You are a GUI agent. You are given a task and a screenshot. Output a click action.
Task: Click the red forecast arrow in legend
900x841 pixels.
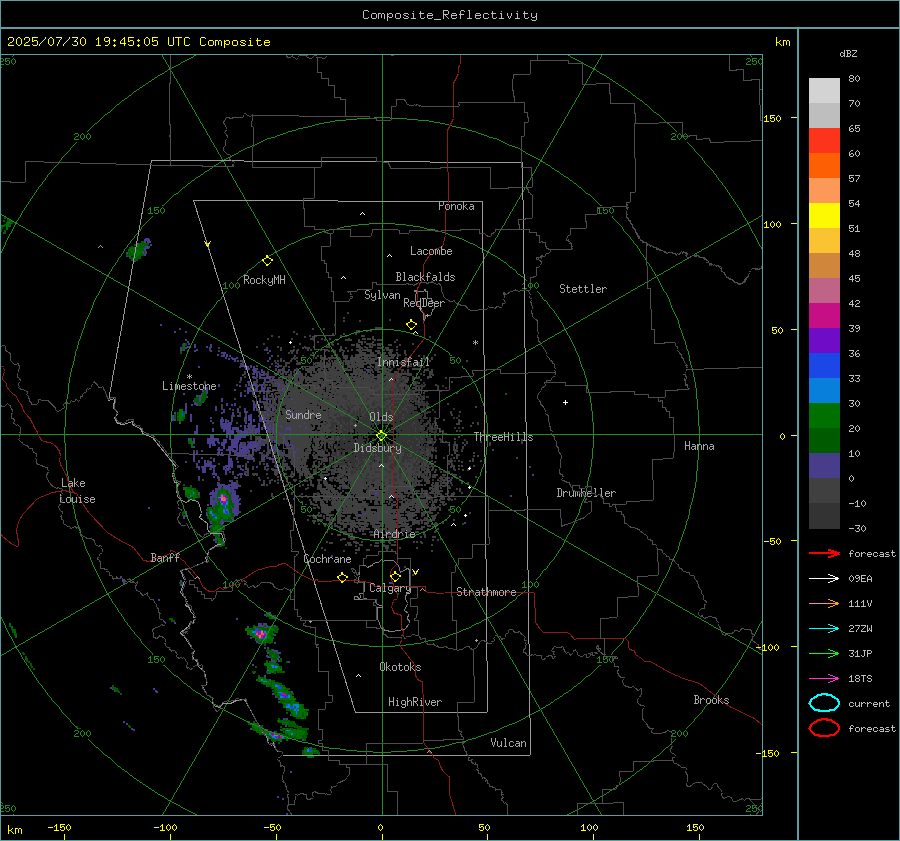(824, 553)
